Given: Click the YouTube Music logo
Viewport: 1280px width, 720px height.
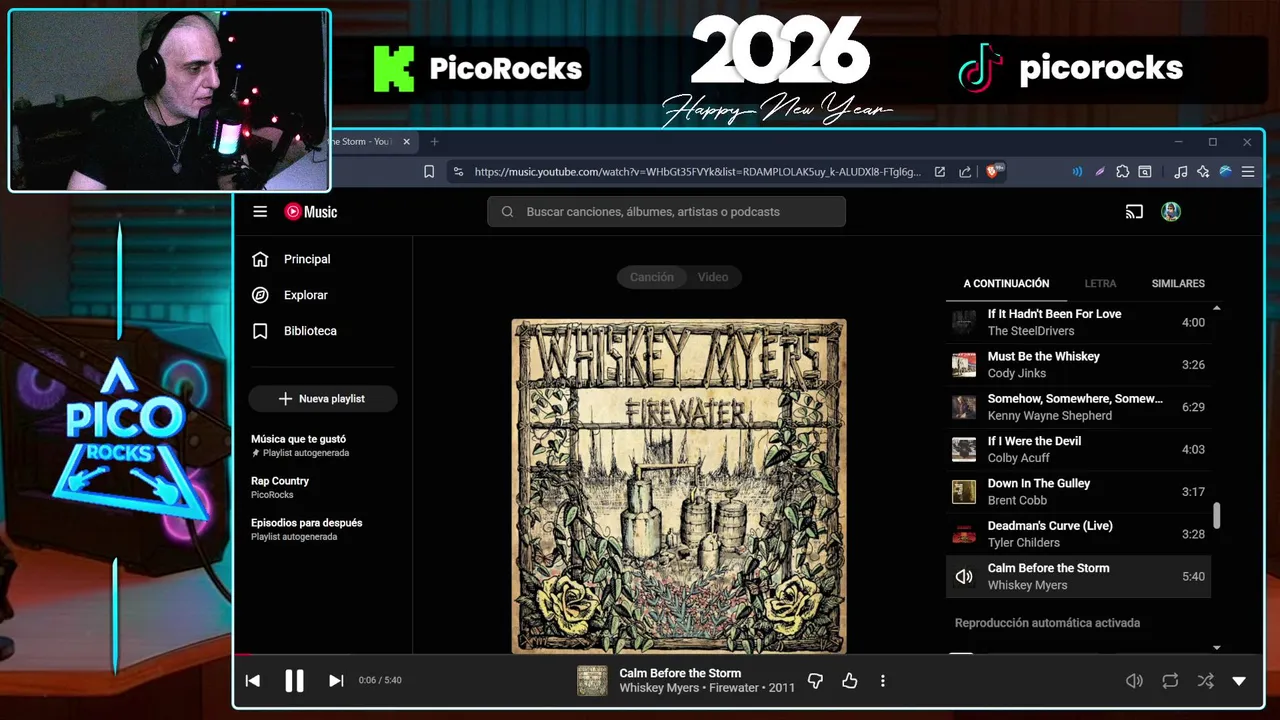Looking at the screenshot, I should [311, 212].
